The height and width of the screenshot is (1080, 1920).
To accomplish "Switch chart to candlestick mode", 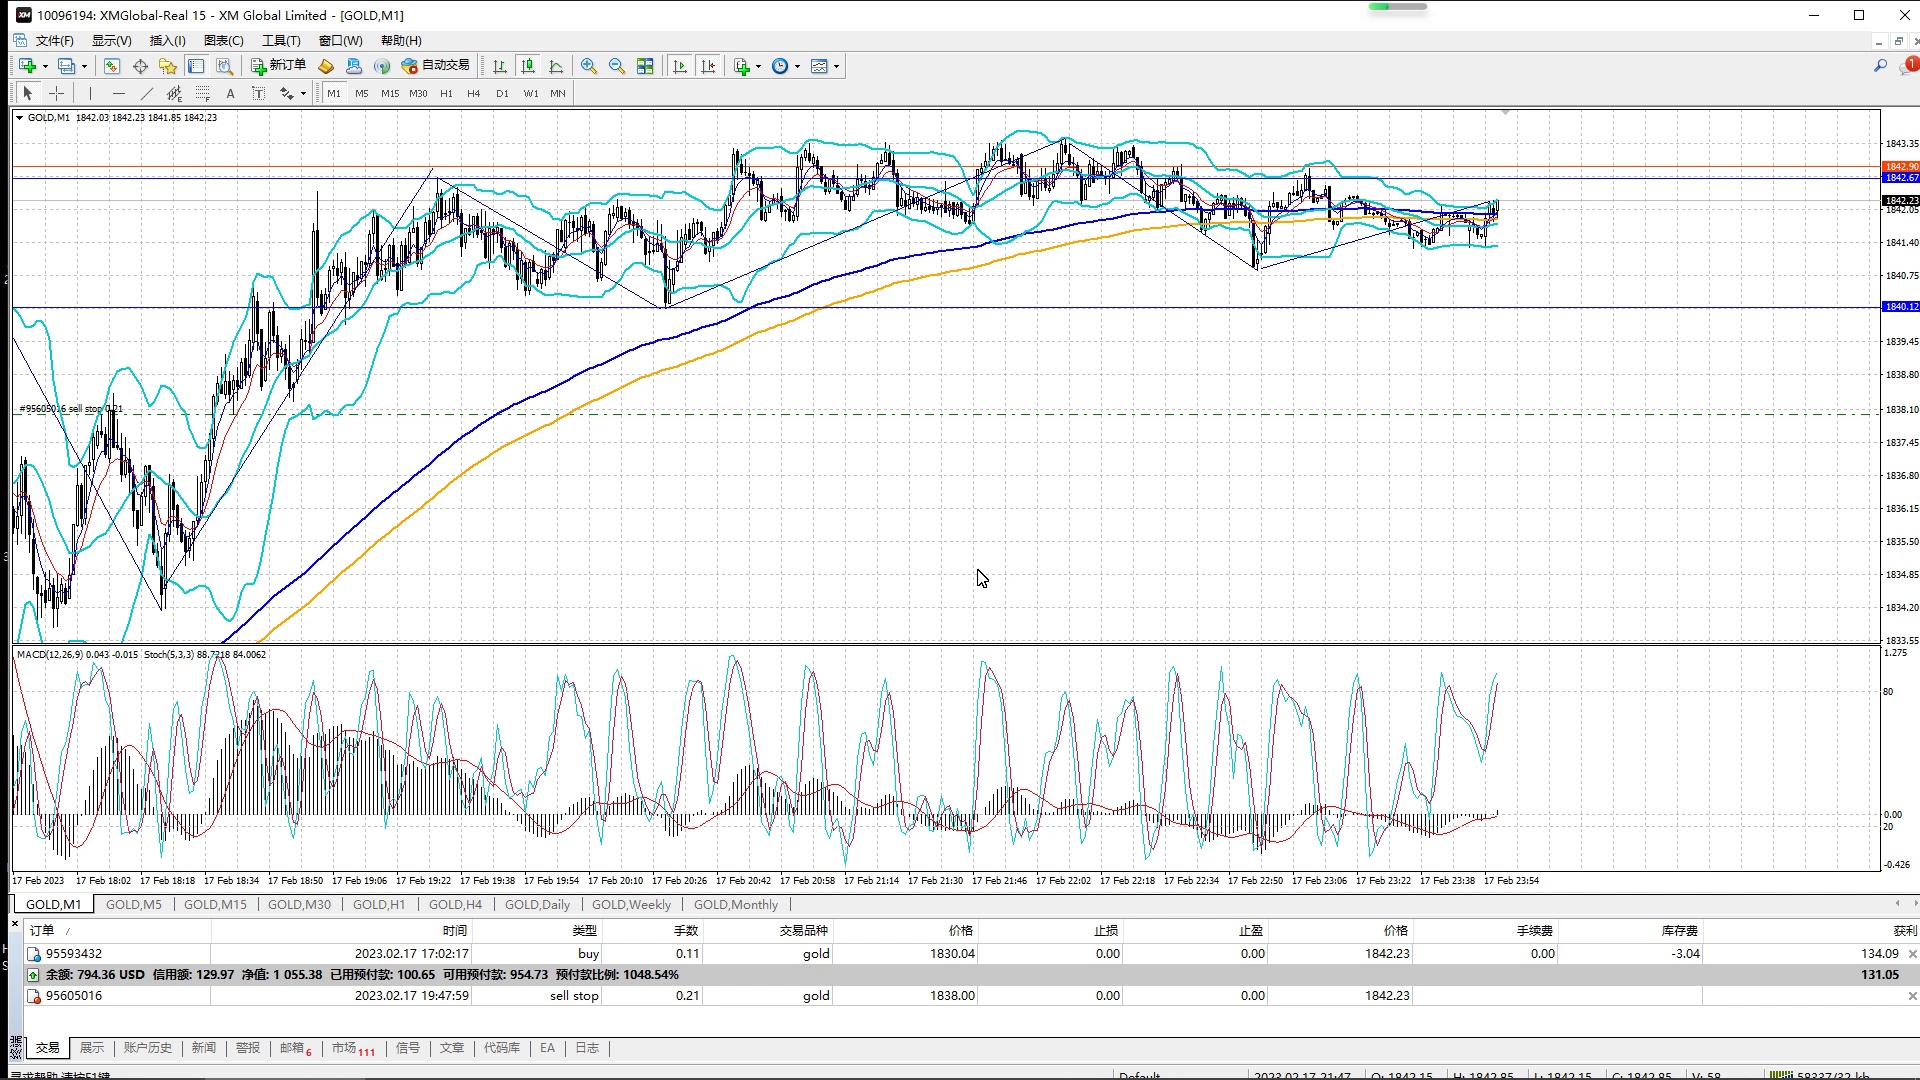I will point(528,66).
